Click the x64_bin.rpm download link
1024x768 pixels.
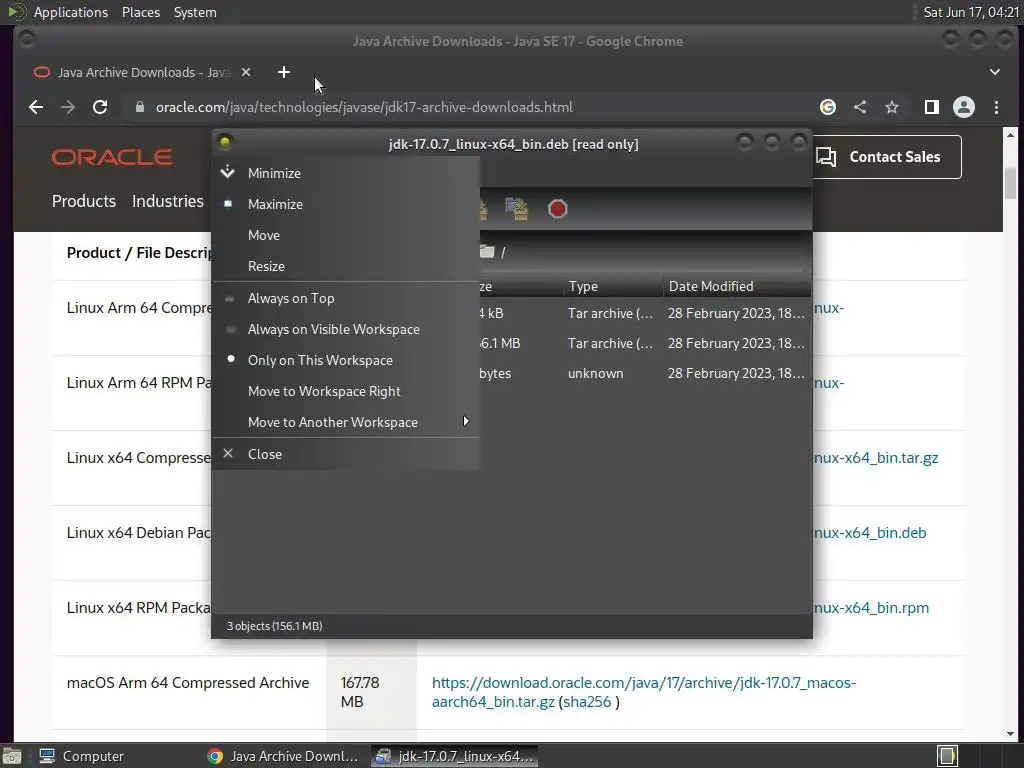872,608
